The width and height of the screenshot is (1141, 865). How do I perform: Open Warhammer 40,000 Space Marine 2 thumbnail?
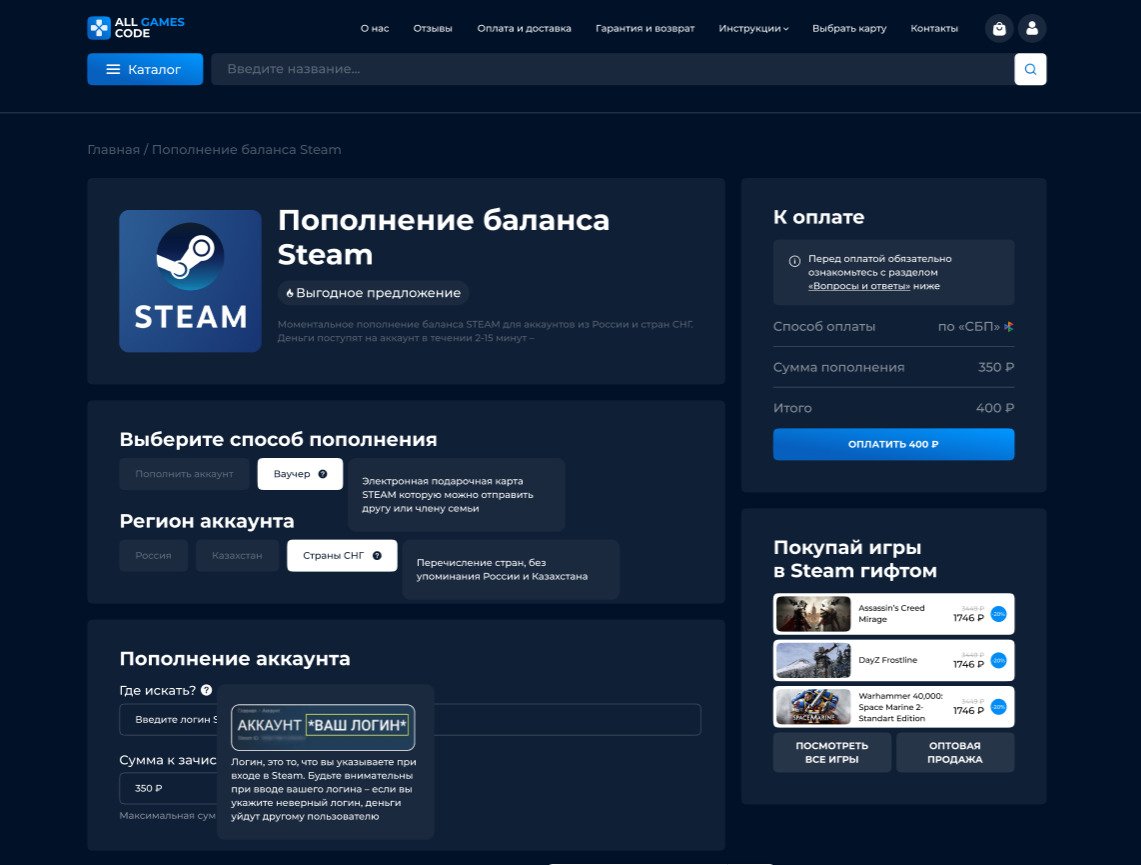click(813, 706)
